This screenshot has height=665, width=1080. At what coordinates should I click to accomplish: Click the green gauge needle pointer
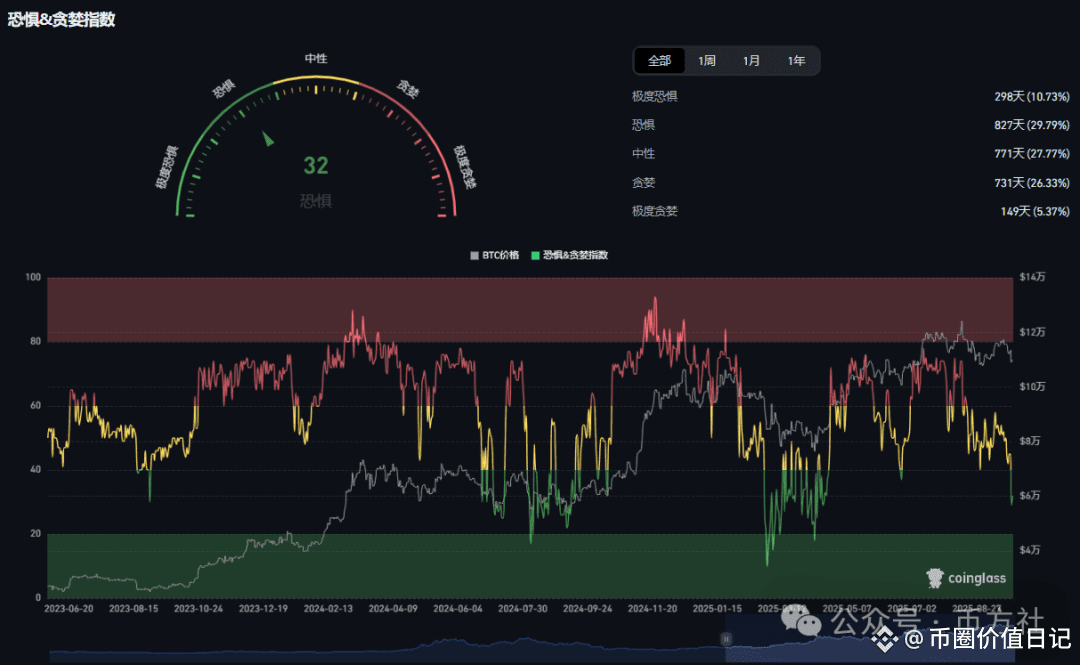click(x=268, y=139)
